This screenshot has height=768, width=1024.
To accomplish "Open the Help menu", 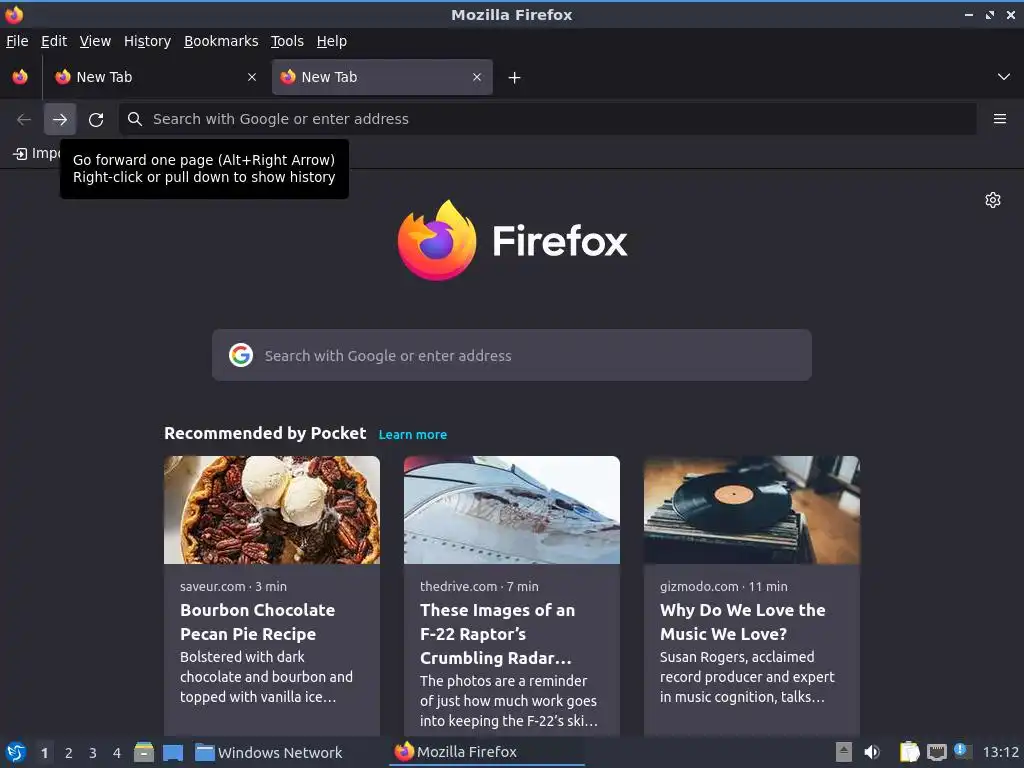I will [x=332, y=41].
